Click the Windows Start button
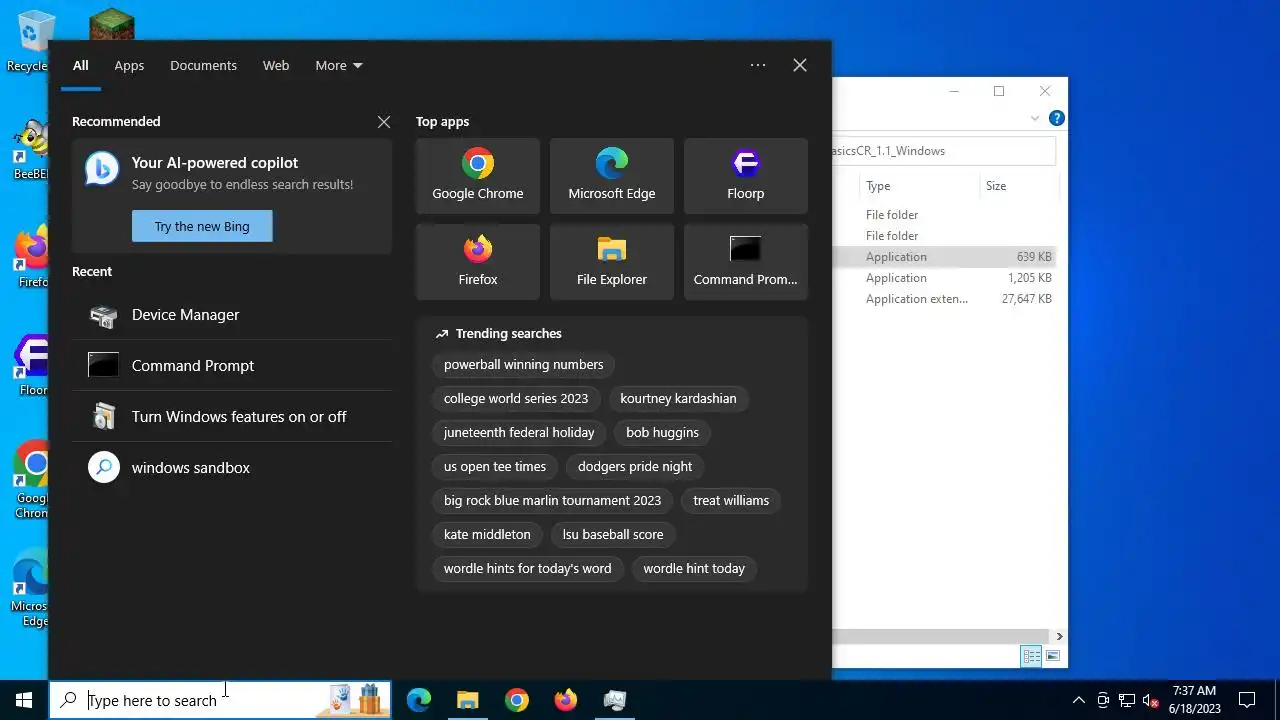This screenshot has height=720, width=1280. pos(24,700)
